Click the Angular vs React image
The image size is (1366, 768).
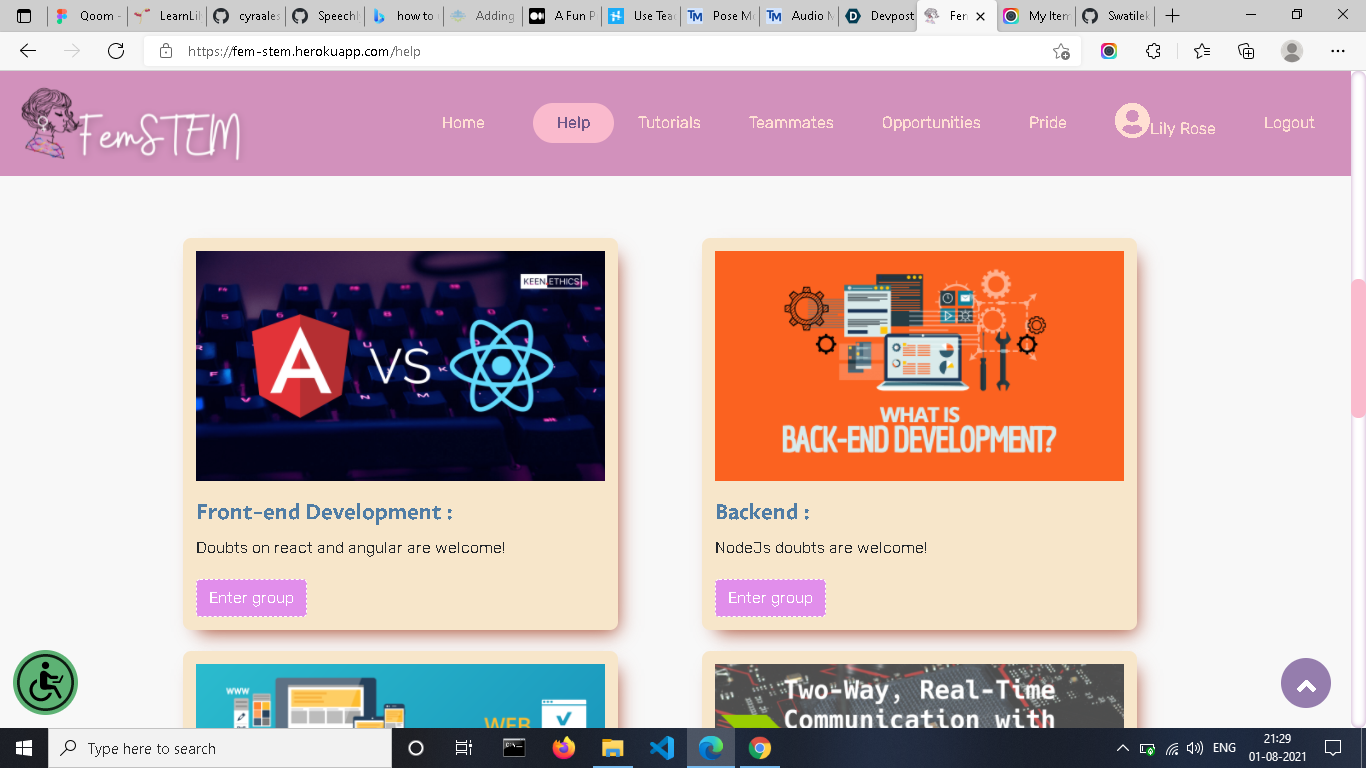pyautogui.click(x=400, y=366)
